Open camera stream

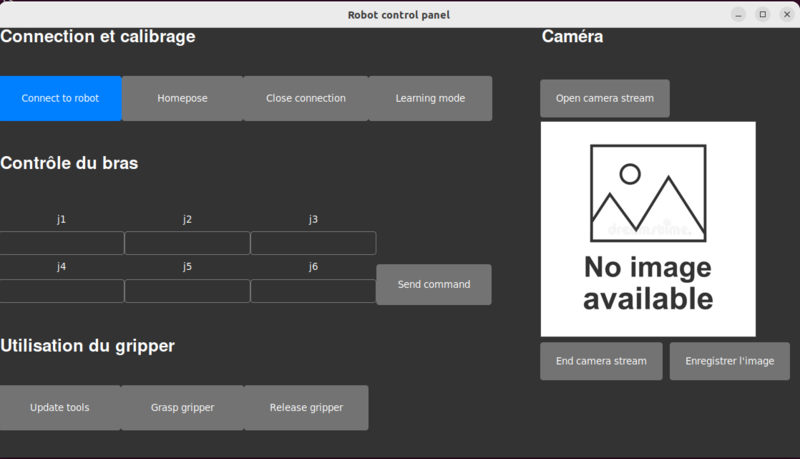click(x=605, y=98)
